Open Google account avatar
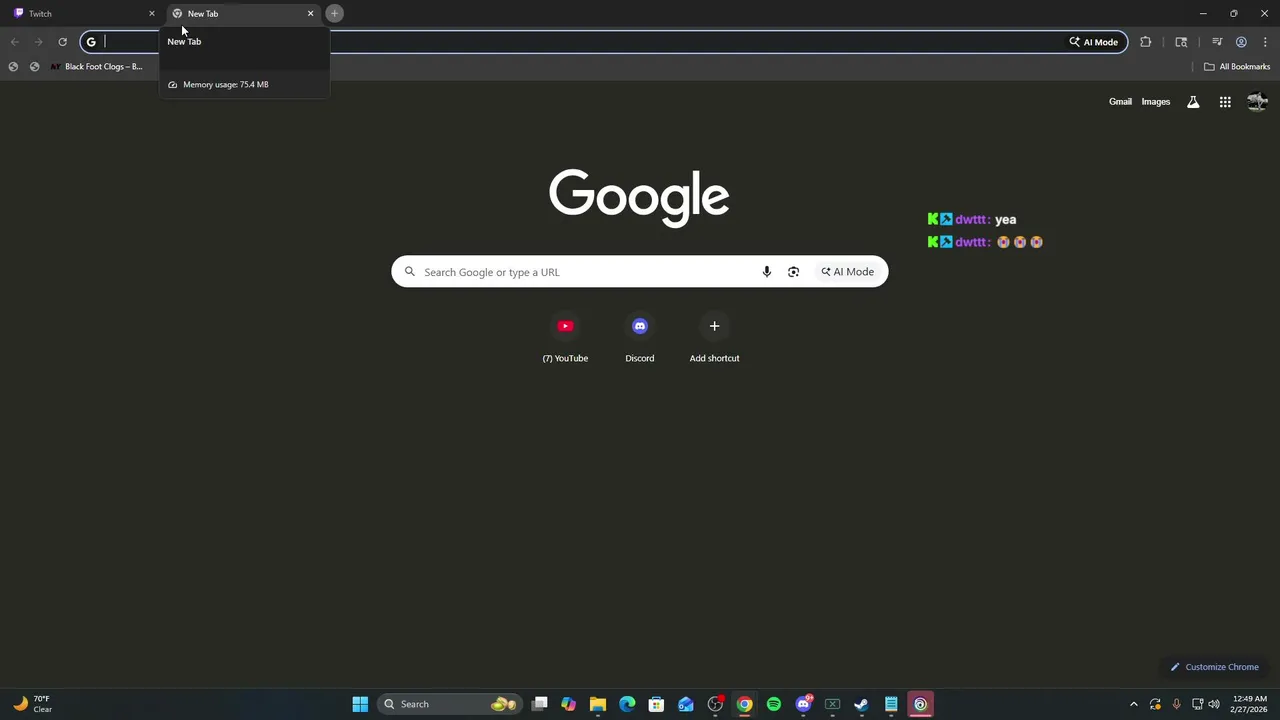The width and height of the screenshot is (1280, 720). pos(1257,102)
